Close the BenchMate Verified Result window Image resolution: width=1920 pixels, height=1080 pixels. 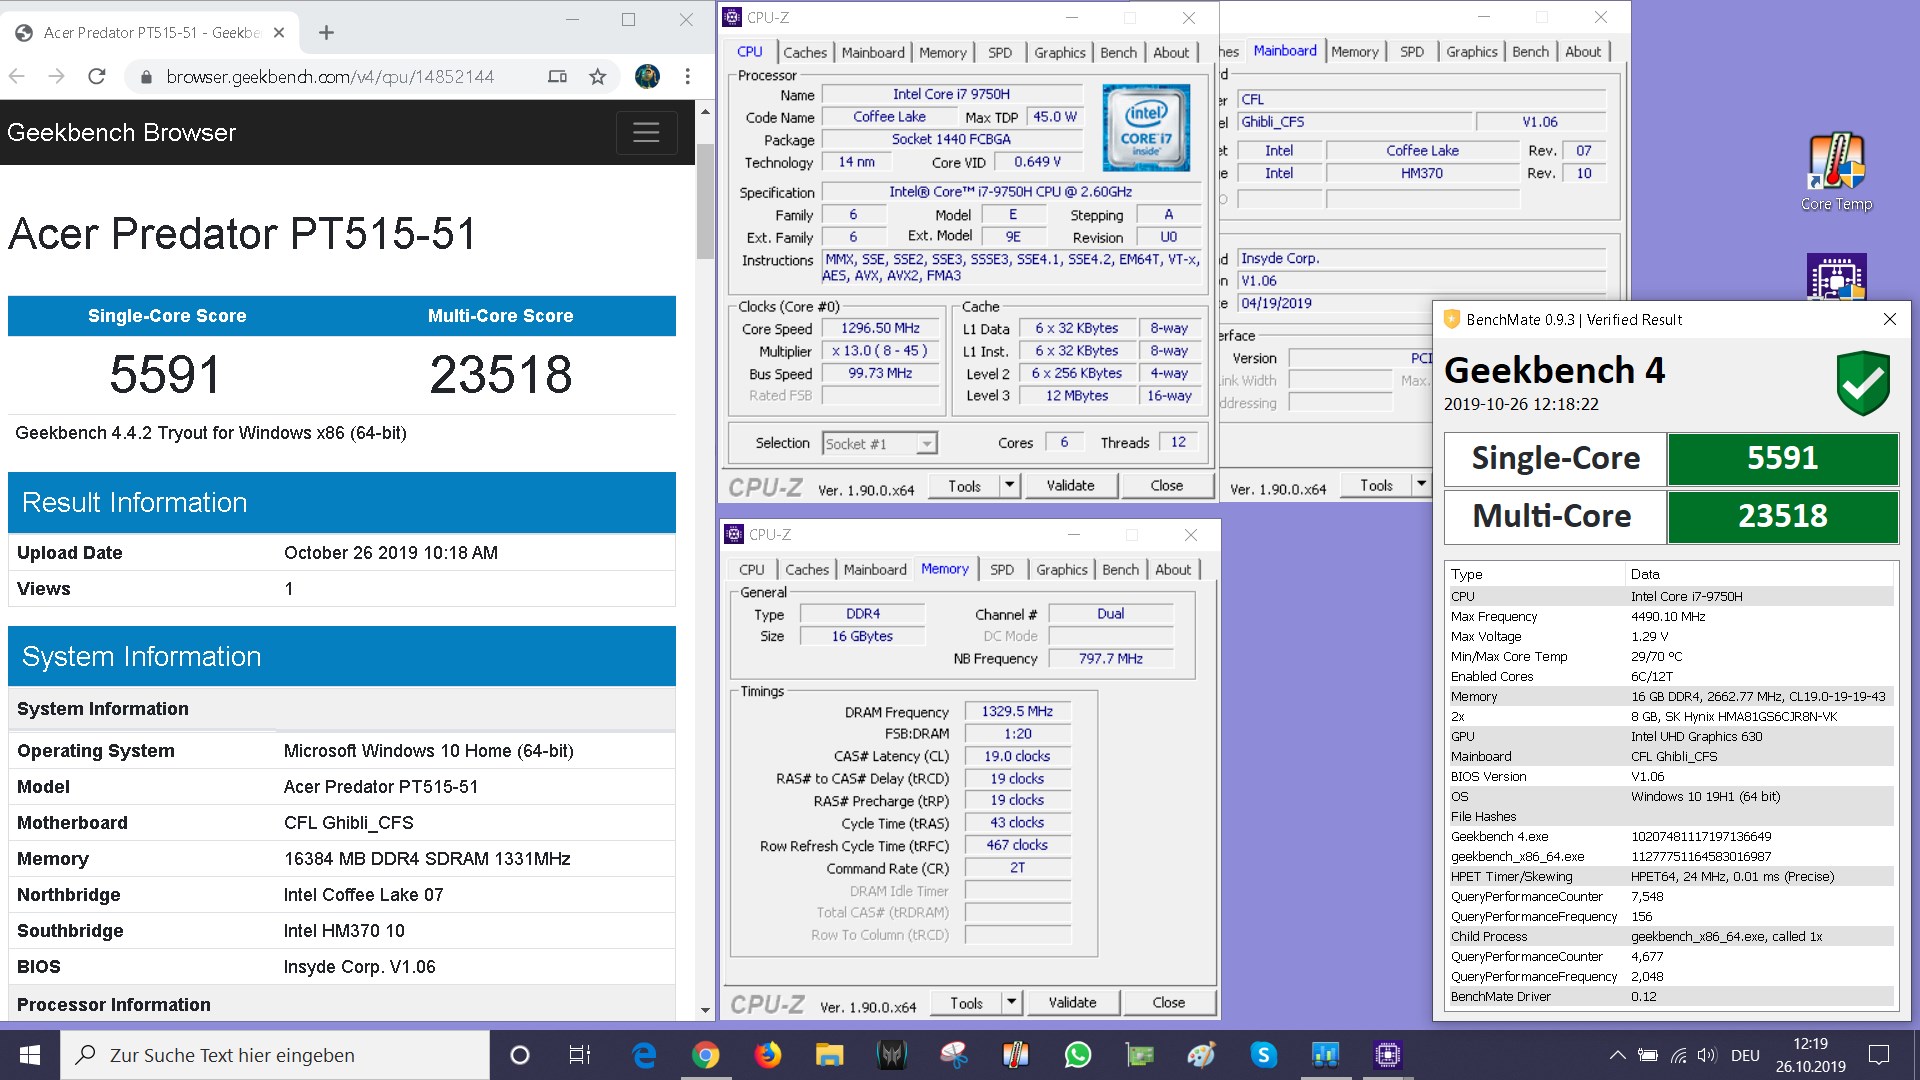1889,320
